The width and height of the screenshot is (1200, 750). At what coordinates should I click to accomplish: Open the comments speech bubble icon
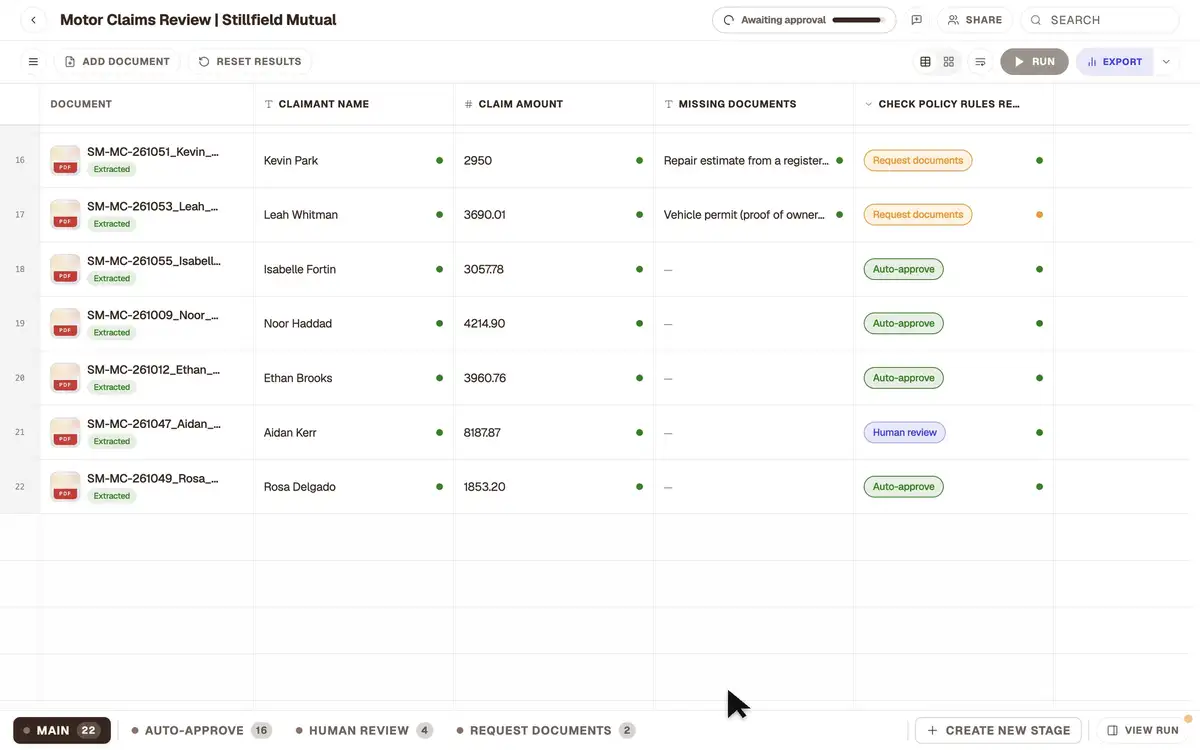(916, 20)
